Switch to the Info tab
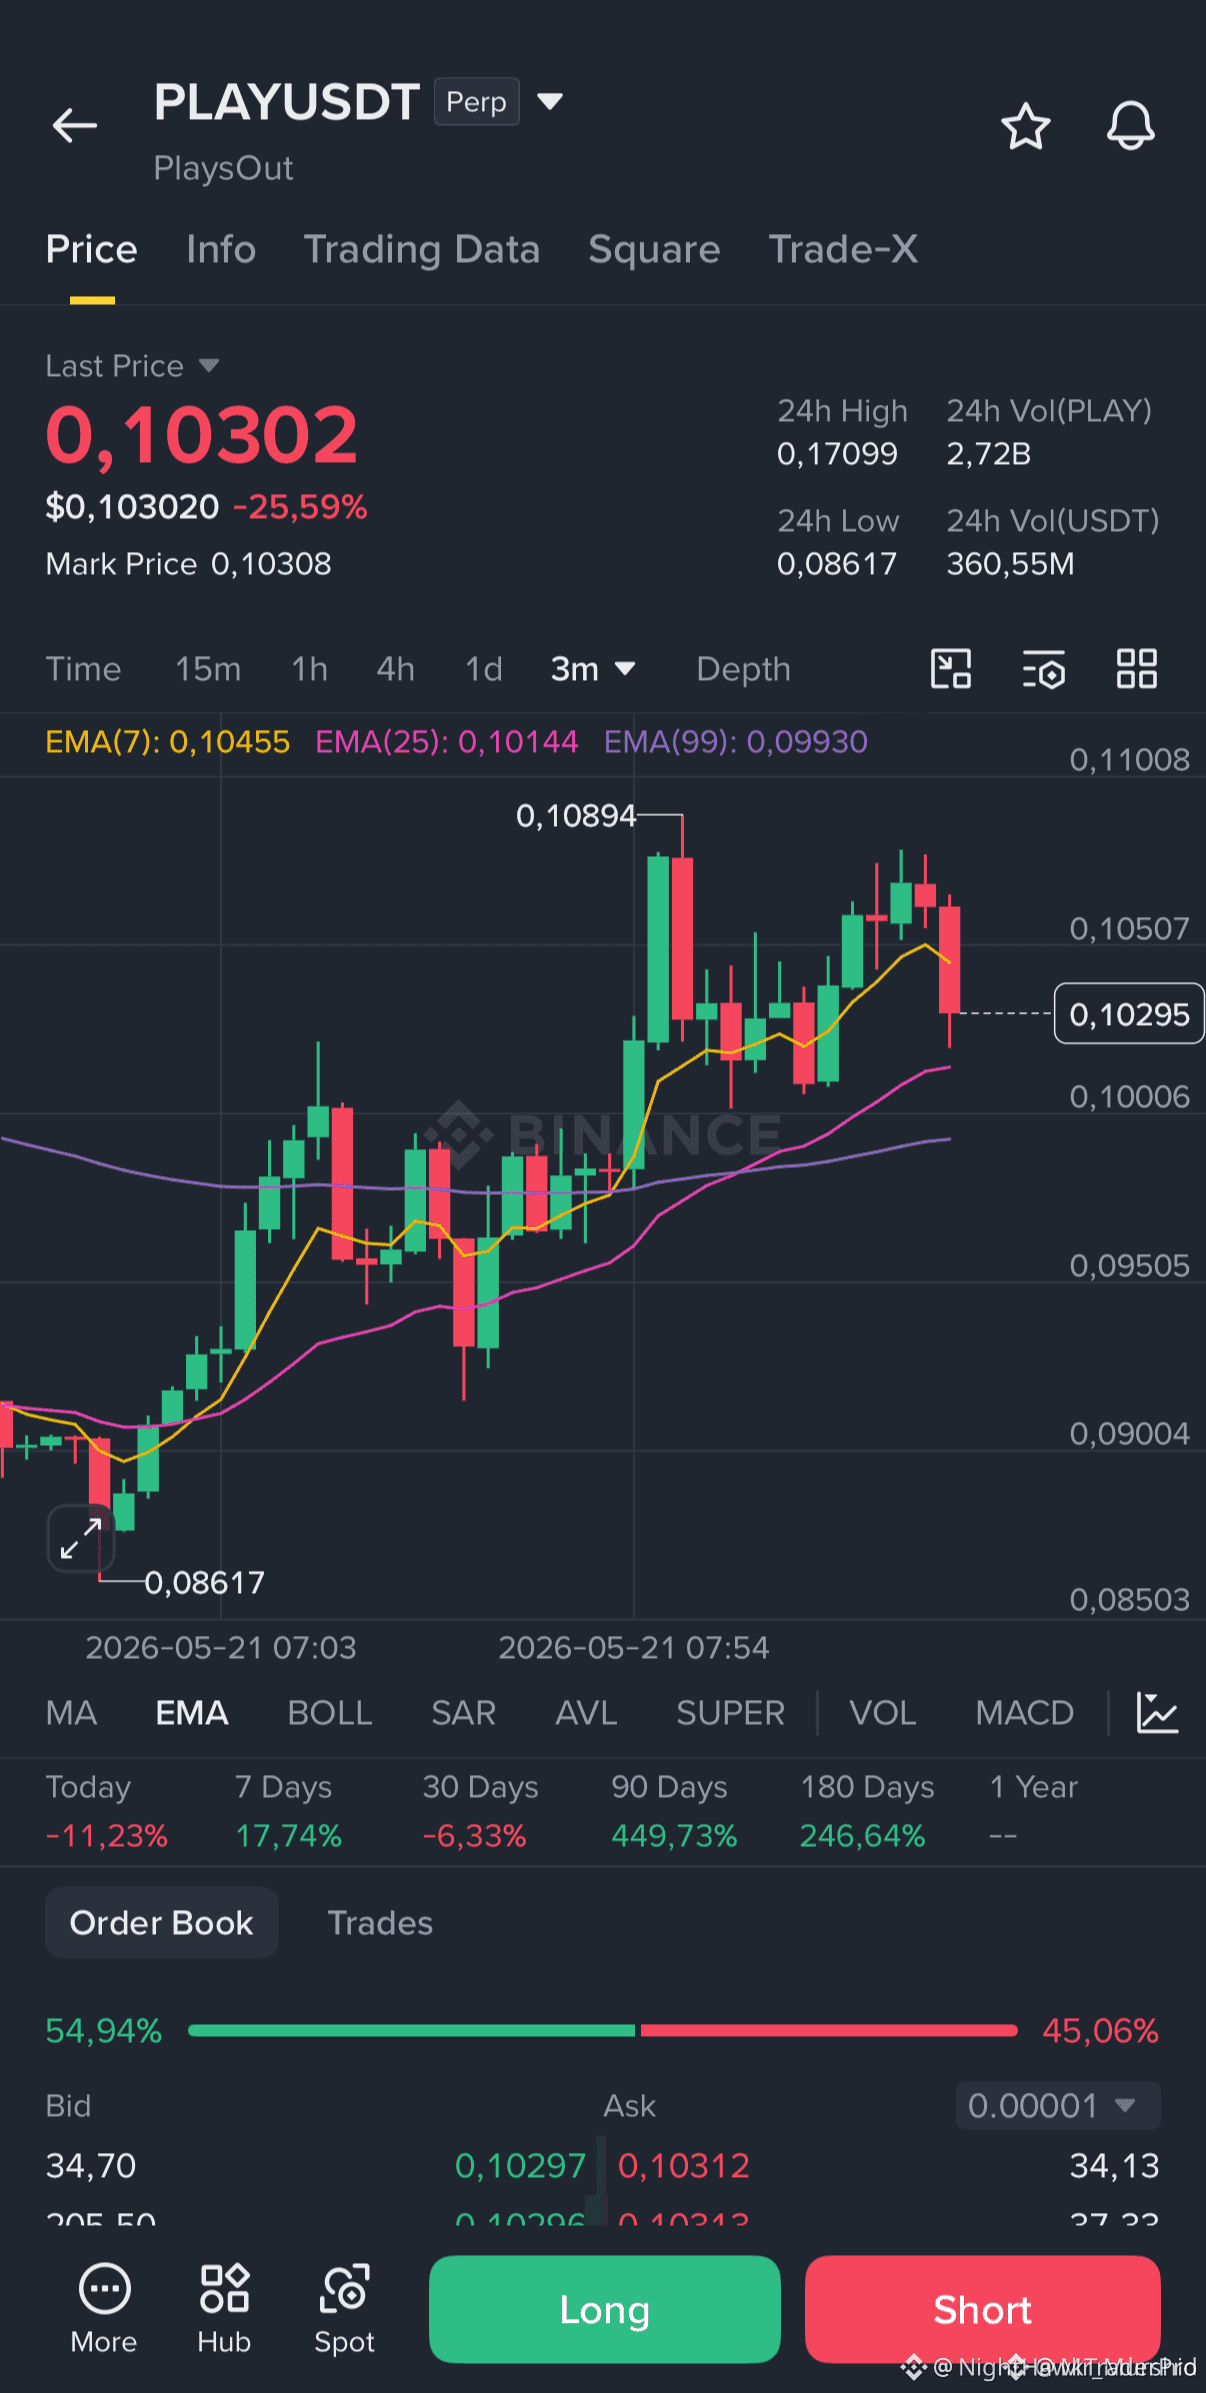 pyautogui.click(x=221, y=249)
